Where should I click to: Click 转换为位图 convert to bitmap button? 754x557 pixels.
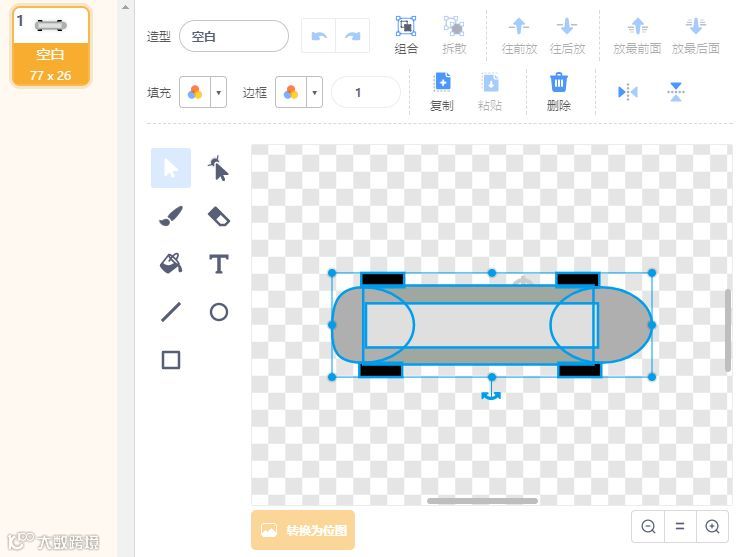tap(303, 530)
